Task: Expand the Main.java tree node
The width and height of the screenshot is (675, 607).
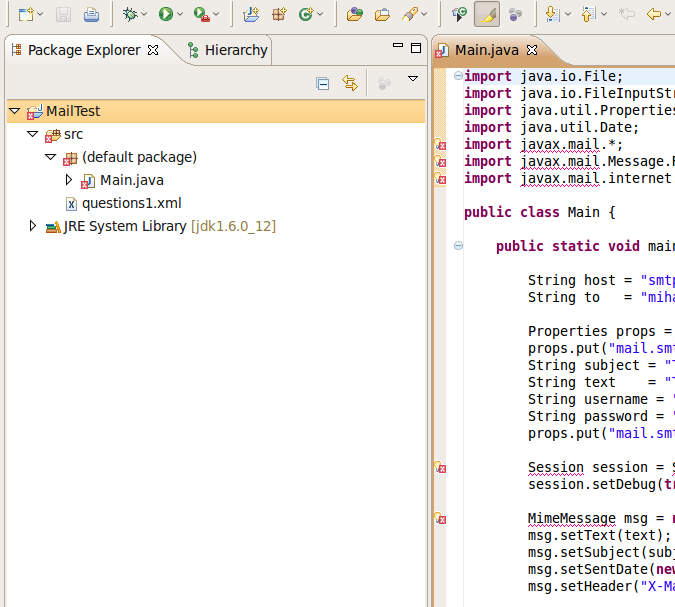Action: [69, 180]
